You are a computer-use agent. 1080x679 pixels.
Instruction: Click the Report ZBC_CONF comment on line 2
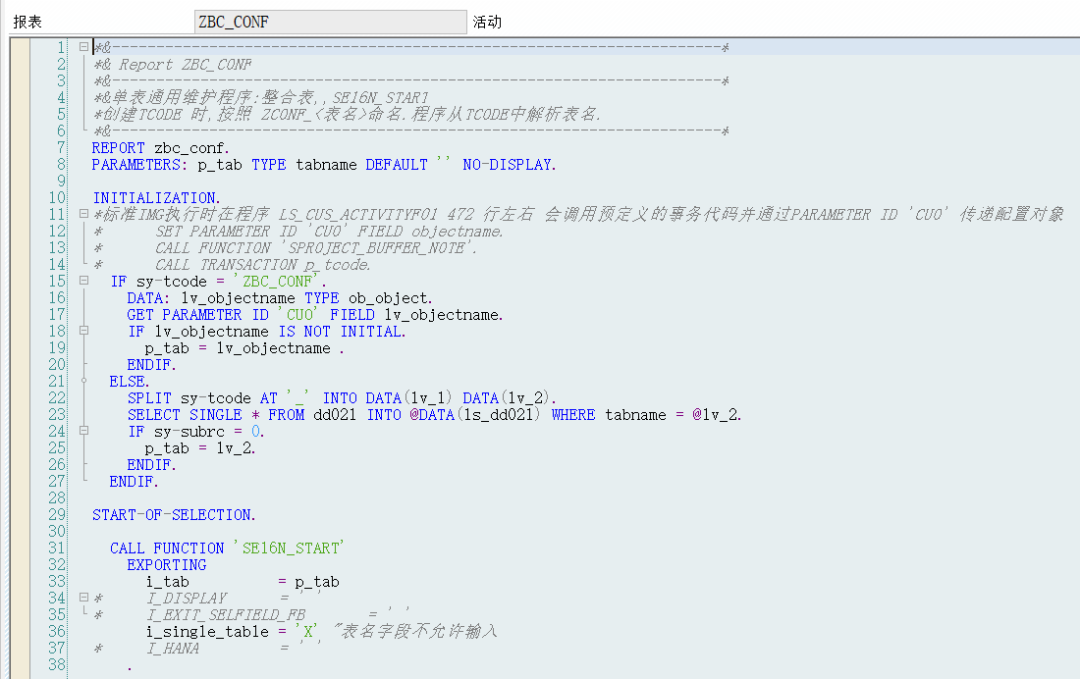pyautogui.click(x=173, y=65)
